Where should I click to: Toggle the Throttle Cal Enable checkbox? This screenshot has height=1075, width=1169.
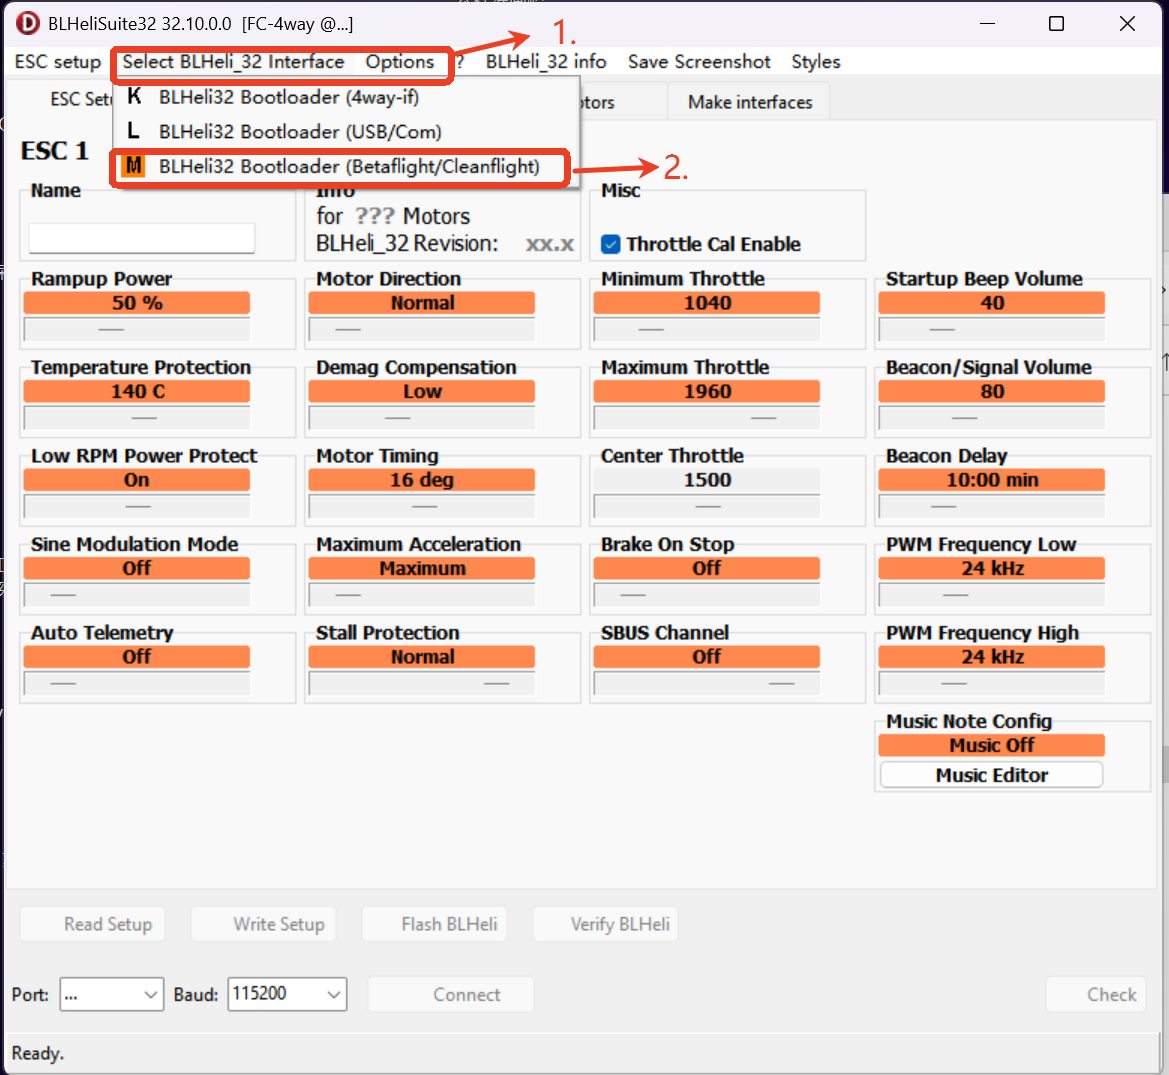611,244
